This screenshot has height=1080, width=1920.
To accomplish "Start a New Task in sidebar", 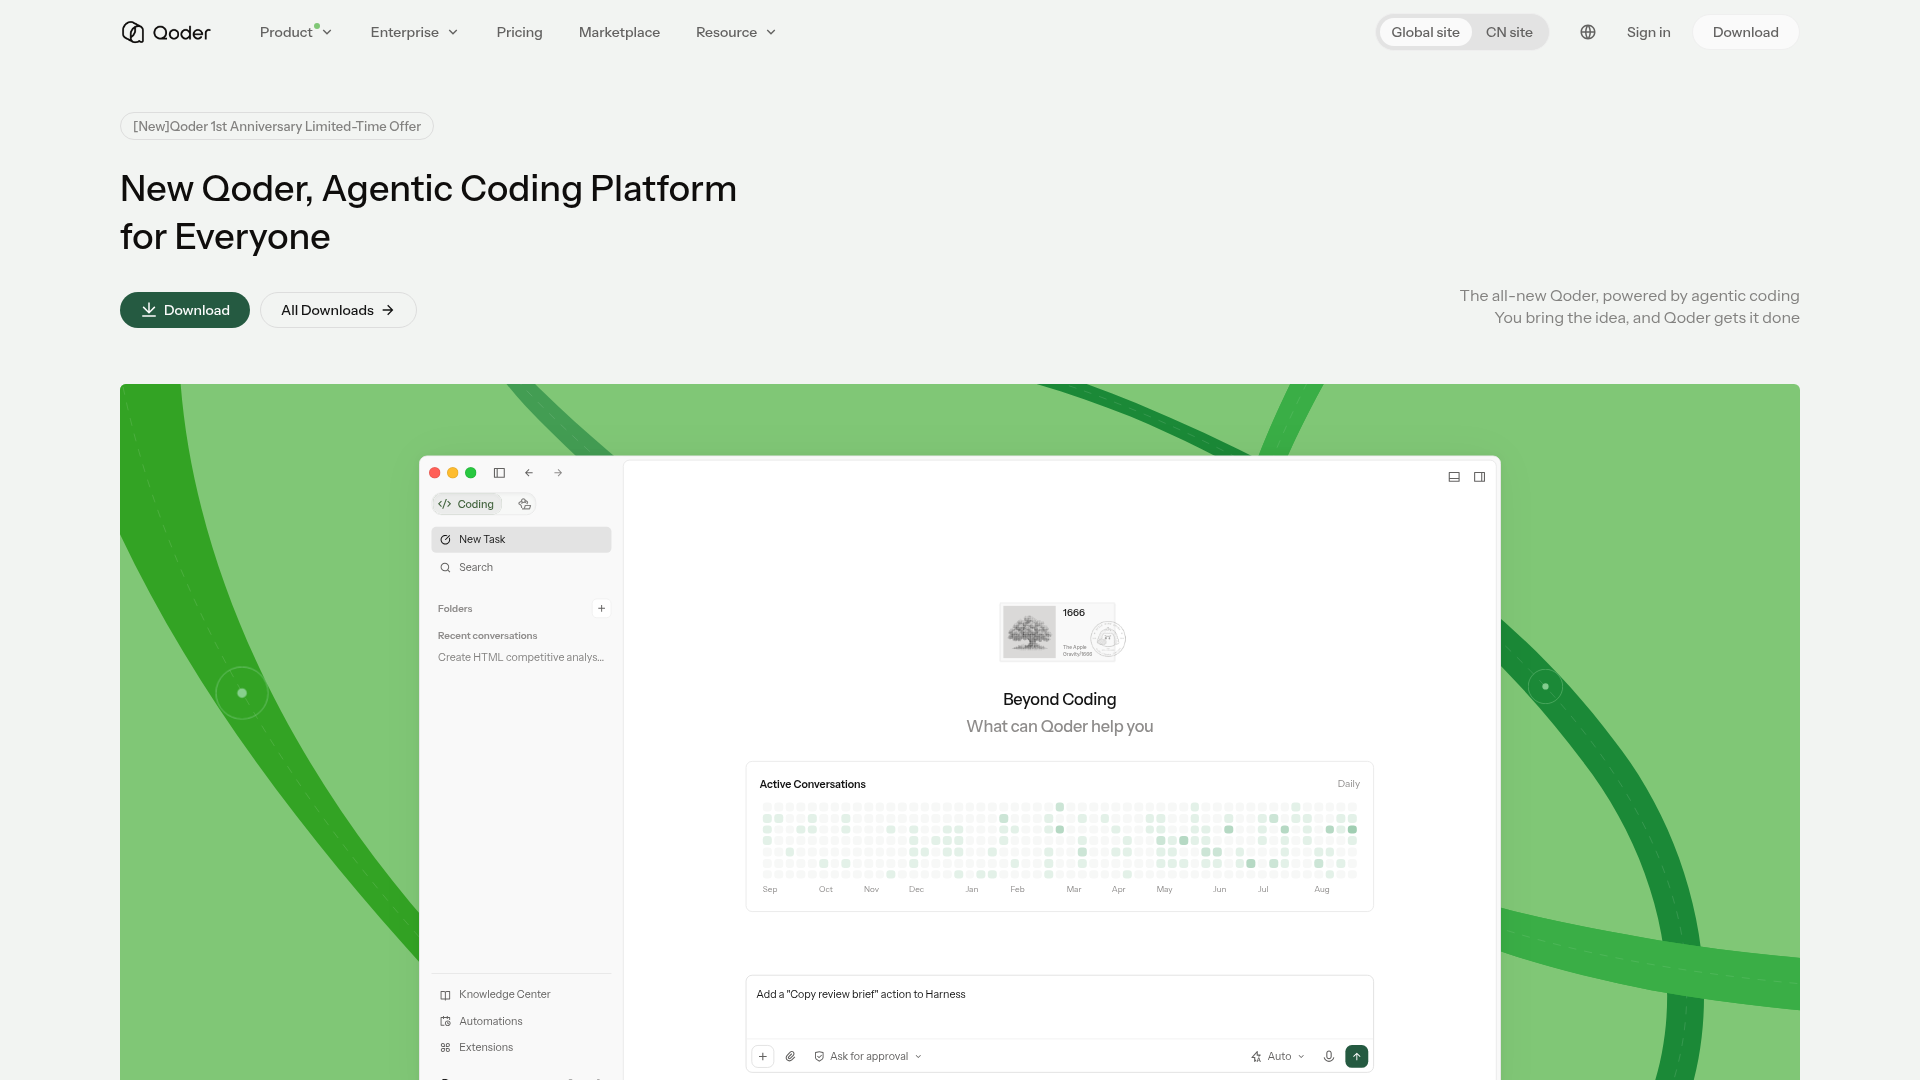I will [x=521, y=539].
